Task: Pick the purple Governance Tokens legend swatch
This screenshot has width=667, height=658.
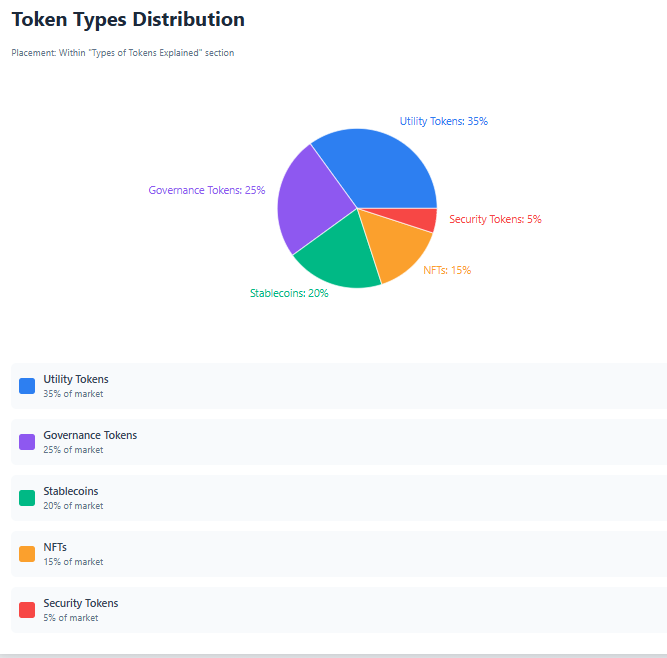Action: 27,442
